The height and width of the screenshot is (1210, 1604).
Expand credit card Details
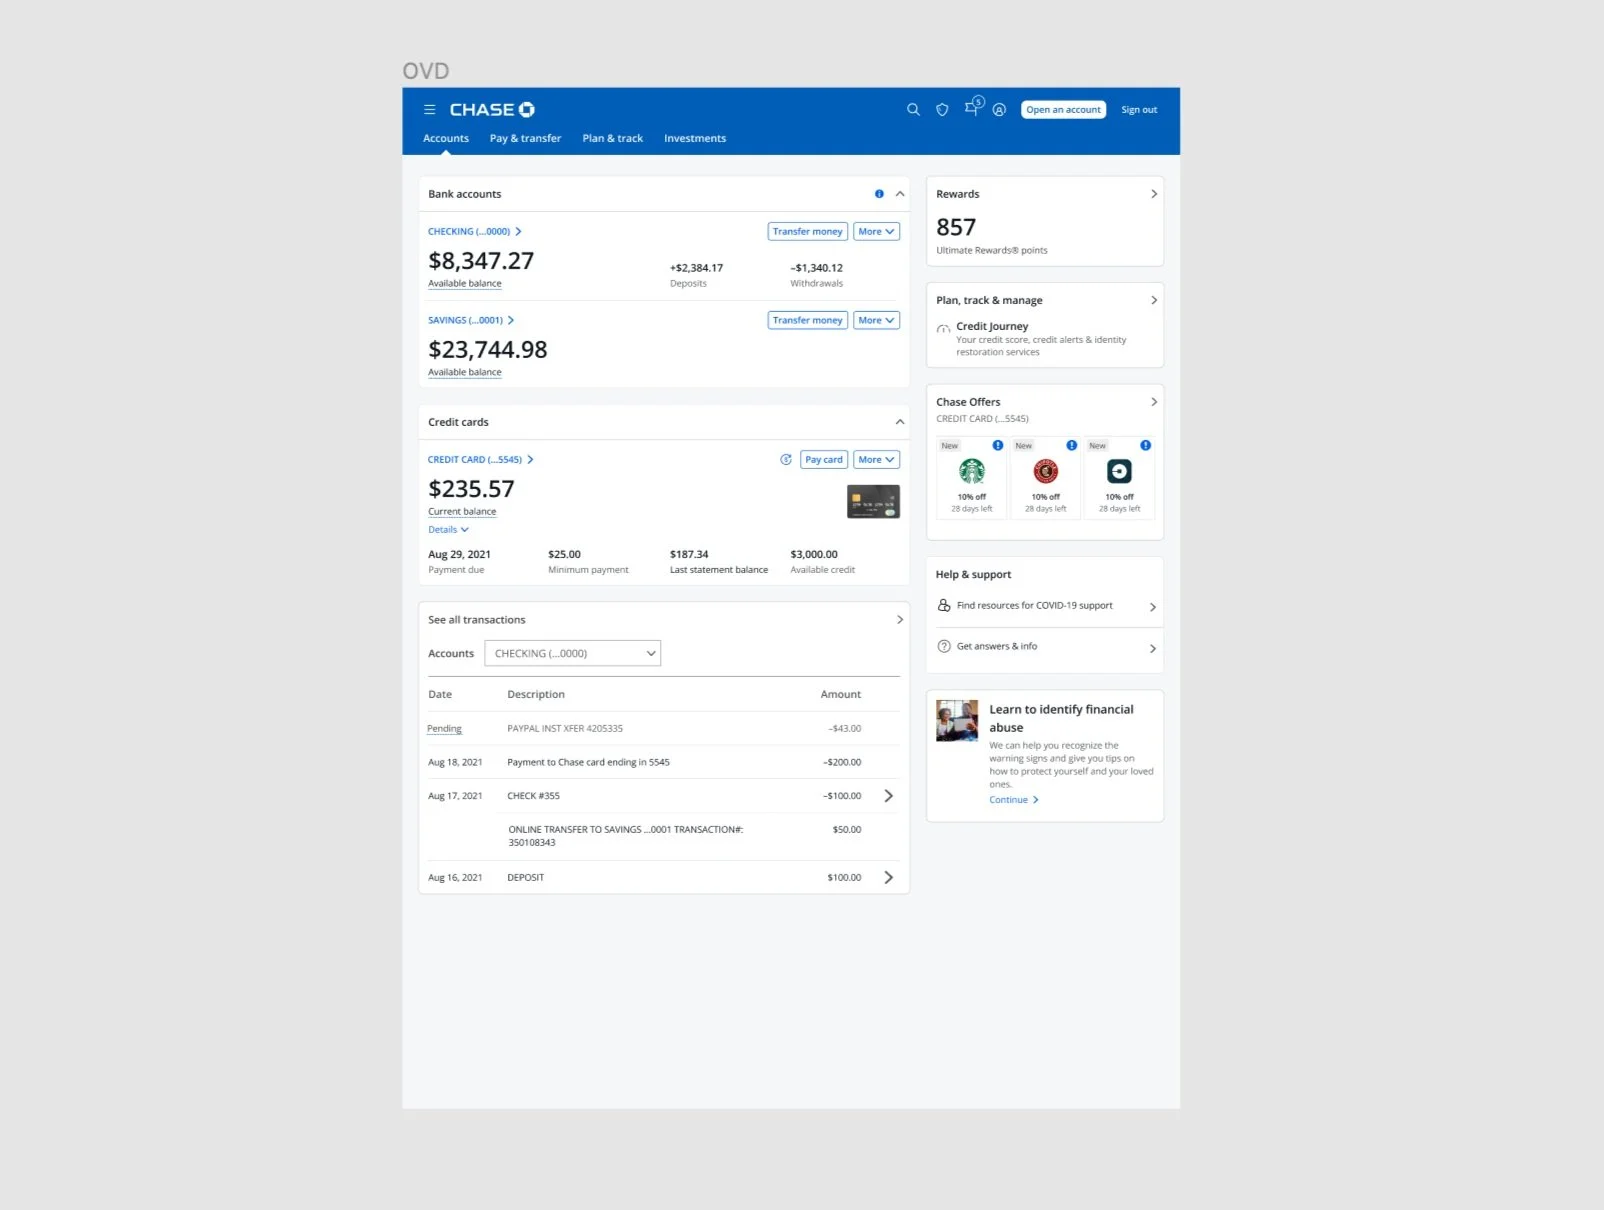point(448,530)
